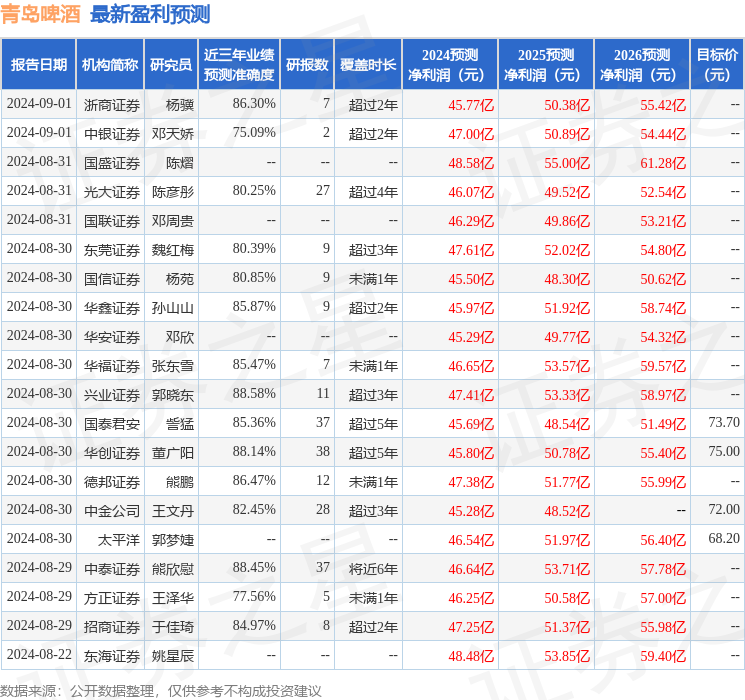Select the 方正证券 institution cell

[112, 598]
